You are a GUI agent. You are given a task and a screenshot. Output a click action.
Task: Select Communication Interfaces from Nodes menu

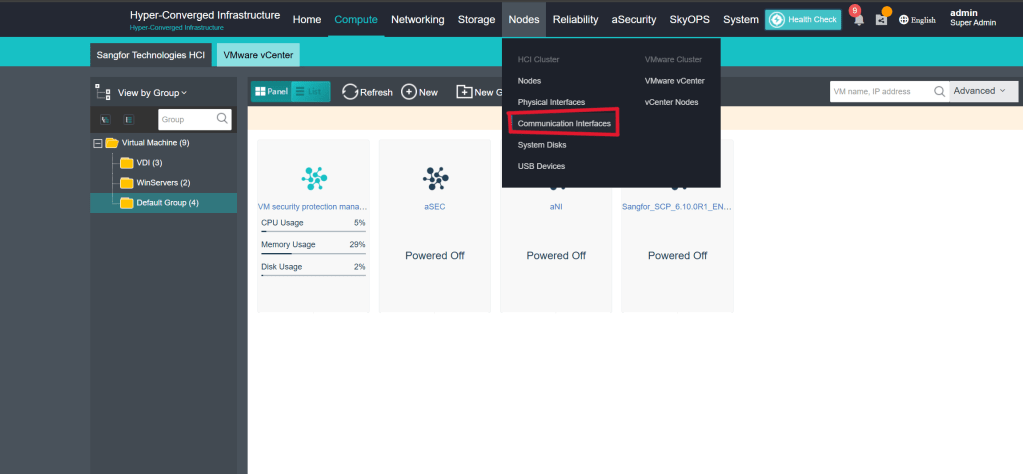pos(563,123)
